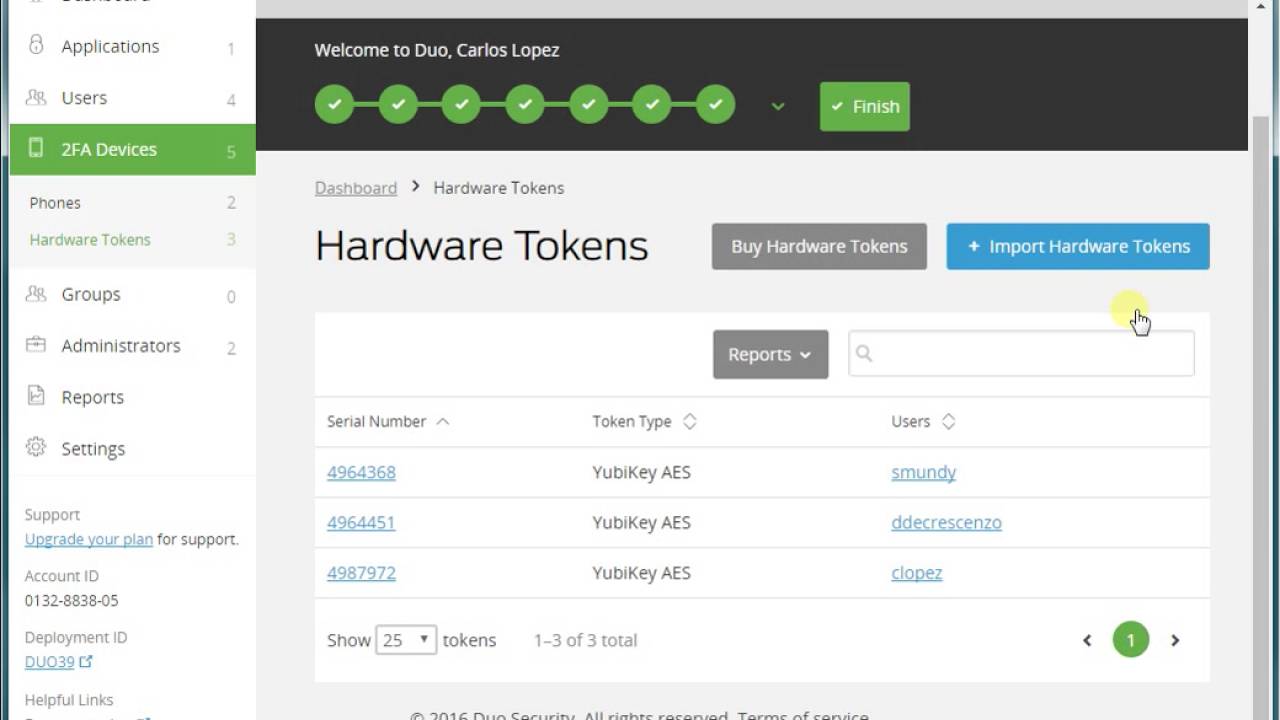Click the Users people icon in sidebar

coord(36,97)
